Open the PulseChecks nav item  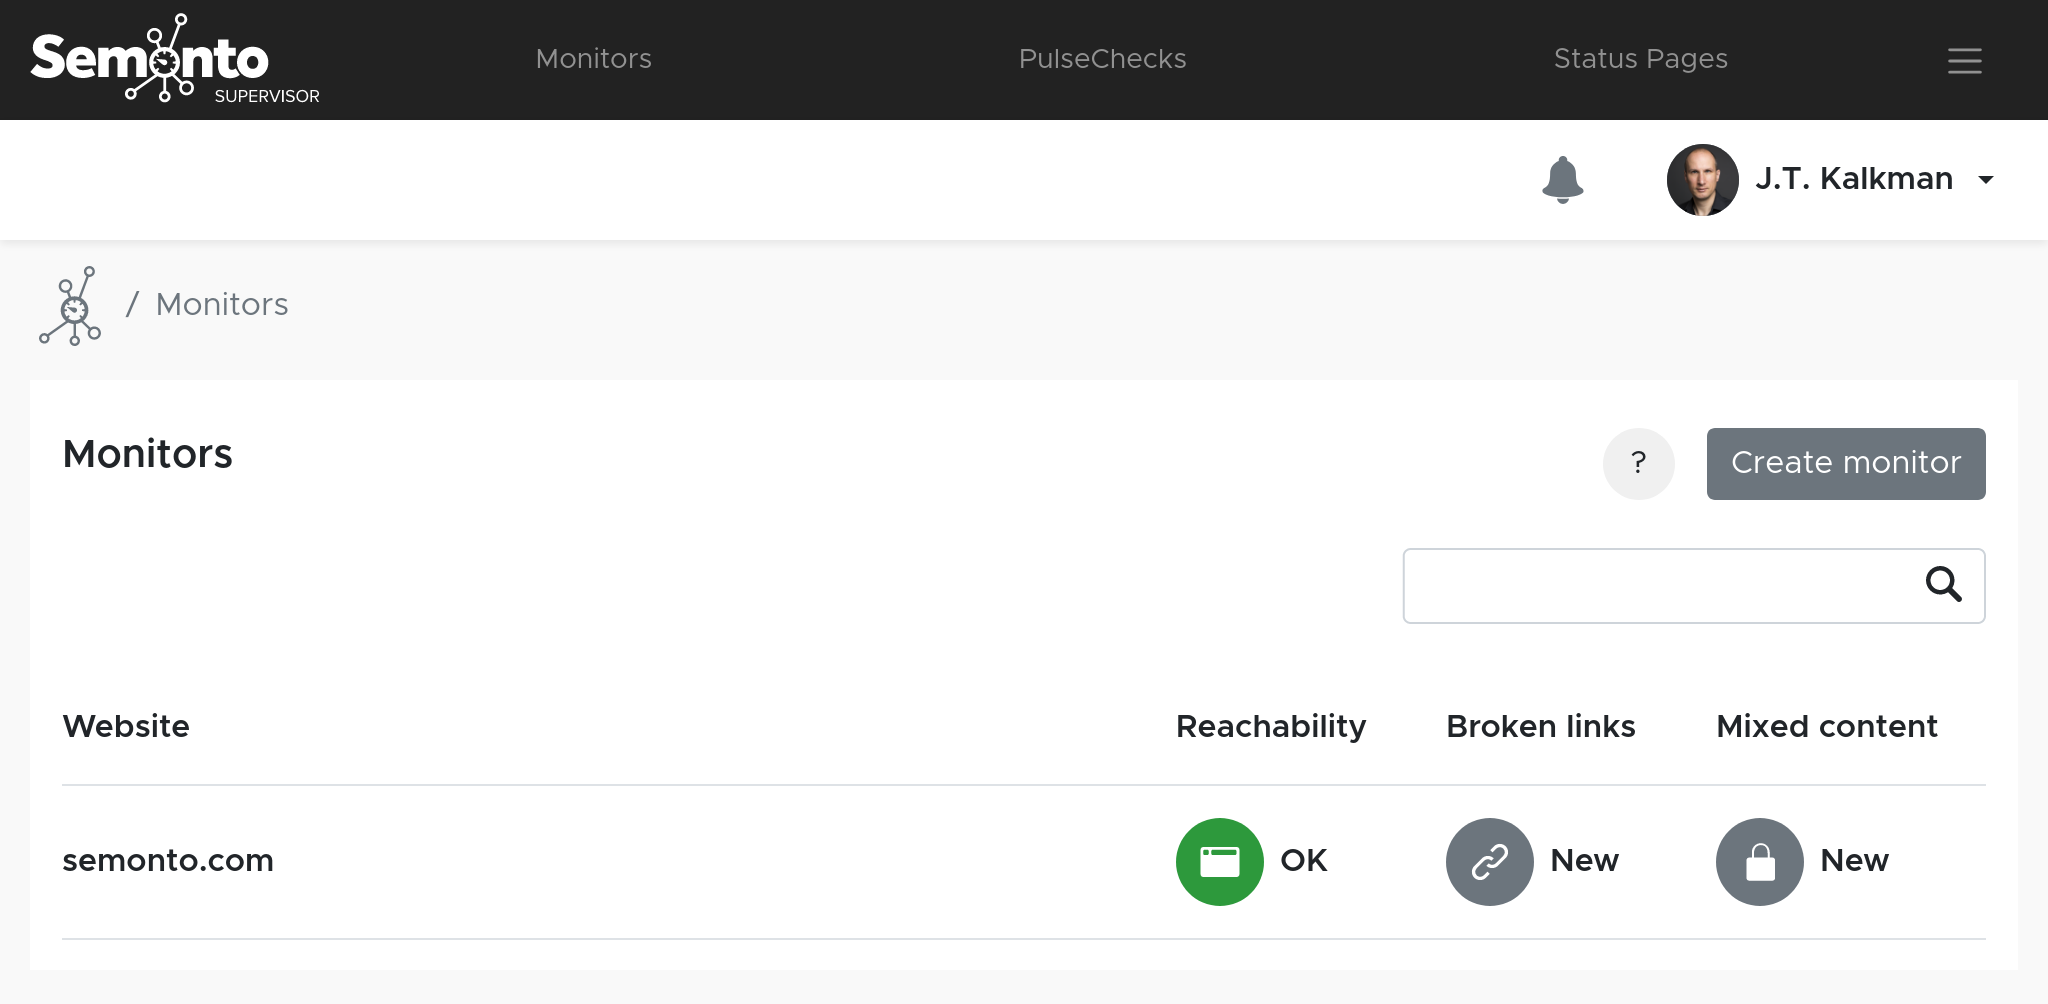pyautogui.click(x=1102, y=59)
